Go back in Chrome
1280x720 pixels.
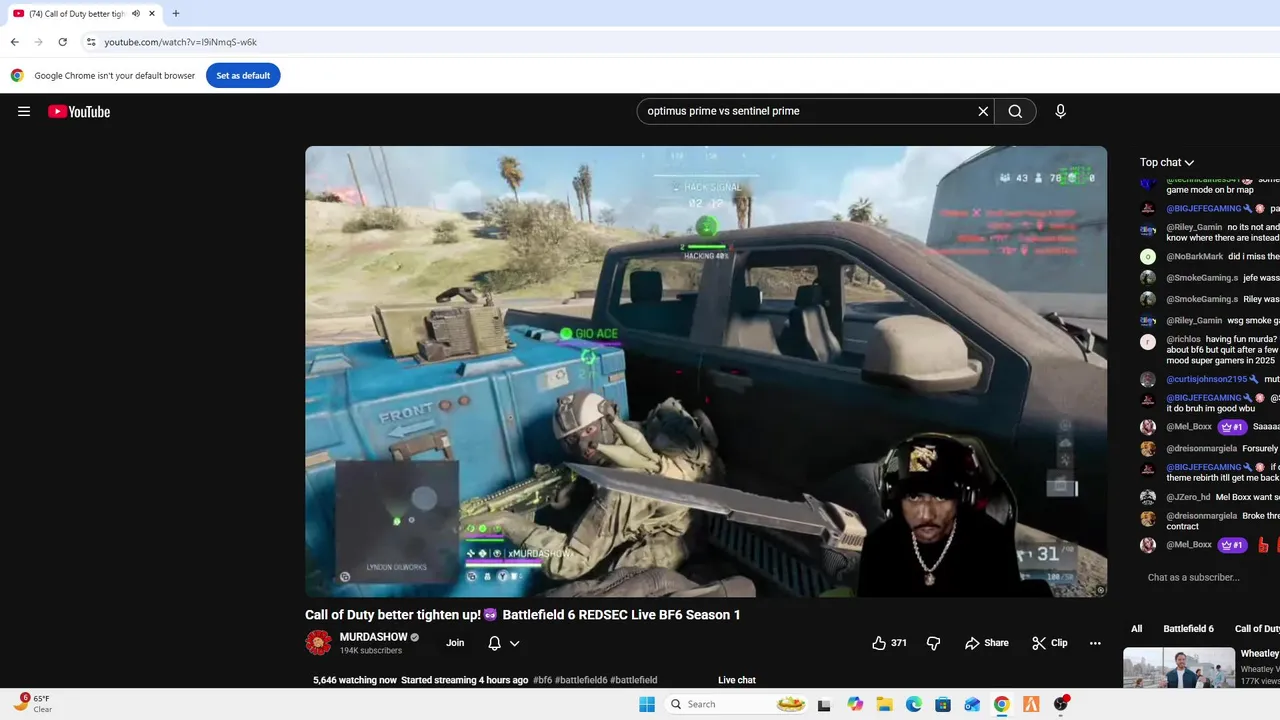click(x=14, y=42)
